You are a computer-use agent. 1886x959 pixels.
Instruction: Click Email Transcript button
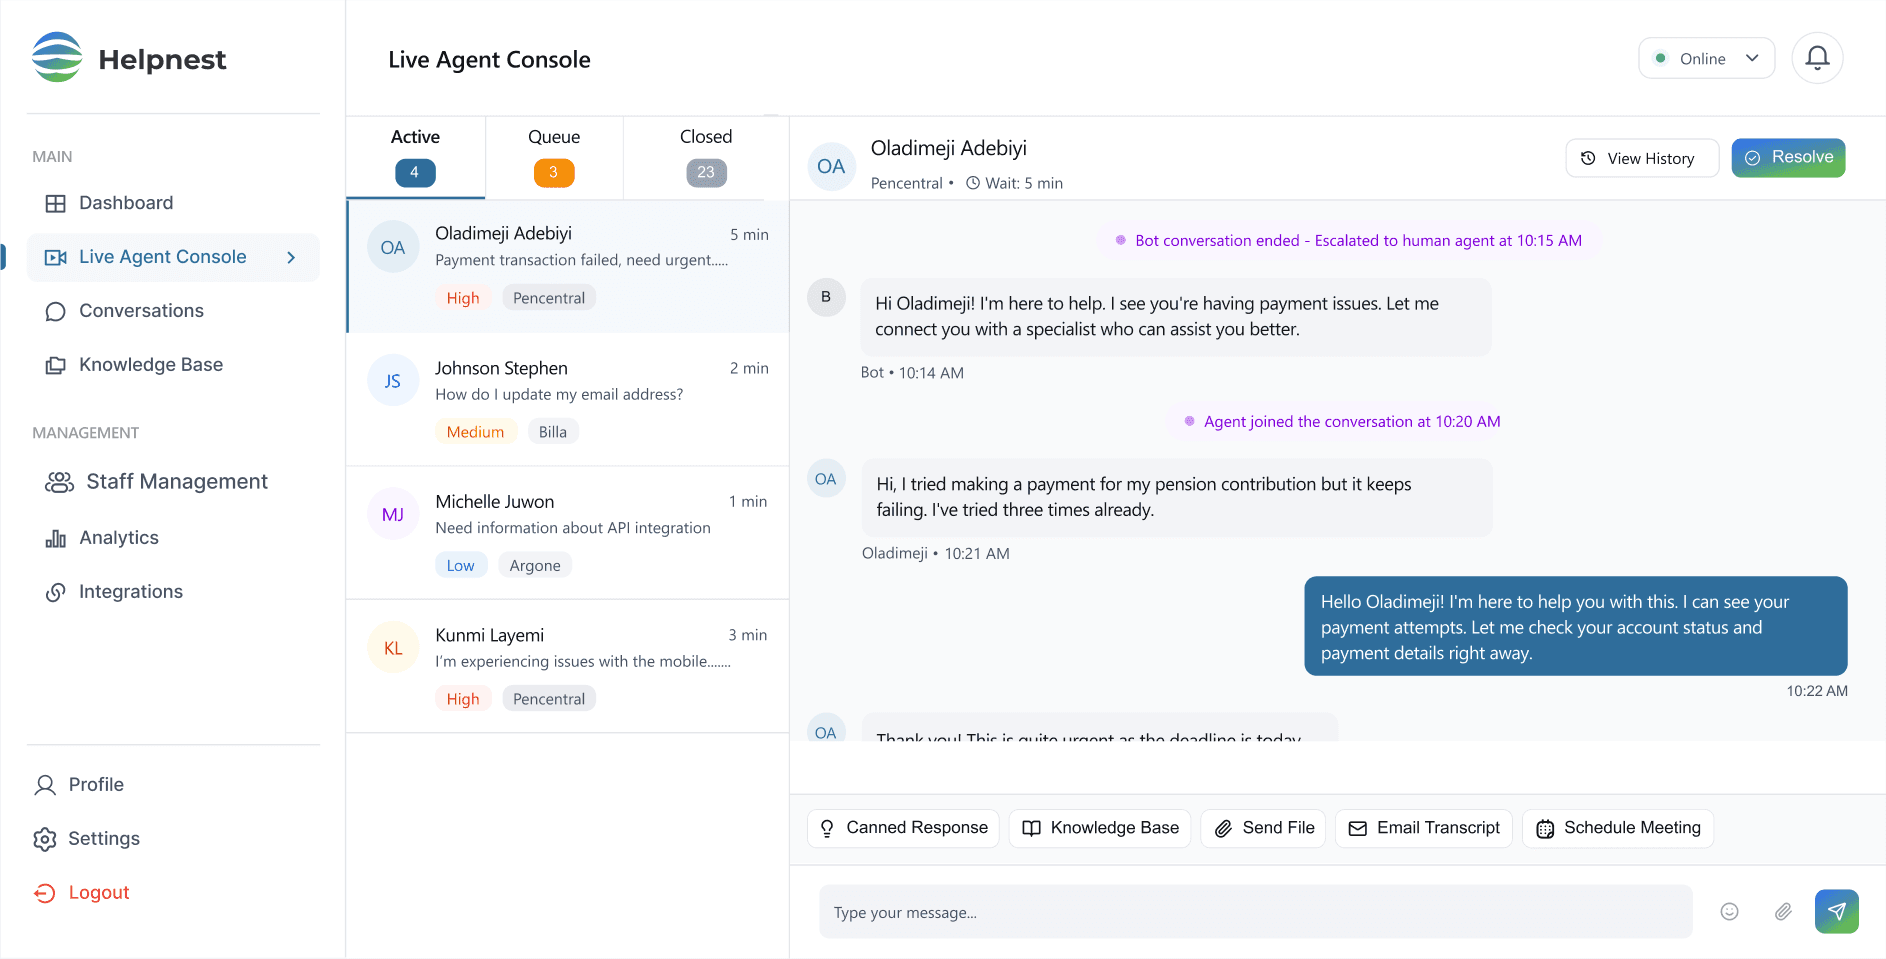[1424, 828]
